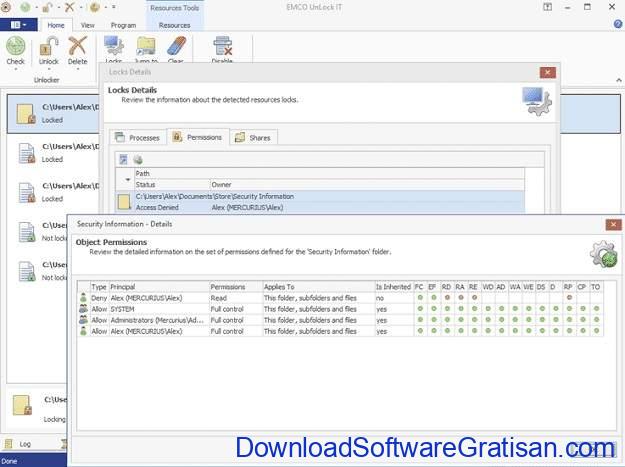The width and height of the screenshot is (625, 467).
Task: Click the group icon of the Administrators row
Action: 83,320
